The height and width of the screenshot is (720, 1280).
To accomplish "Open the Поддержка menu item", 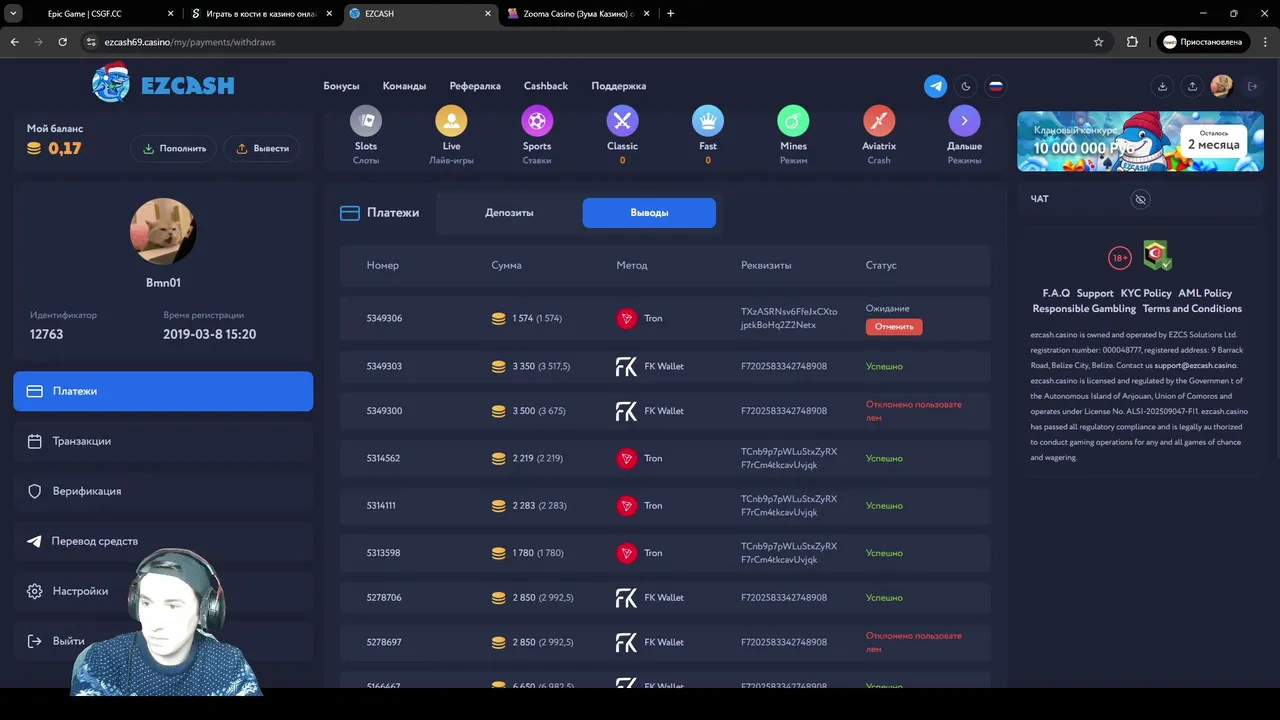I will pos(619,86).
